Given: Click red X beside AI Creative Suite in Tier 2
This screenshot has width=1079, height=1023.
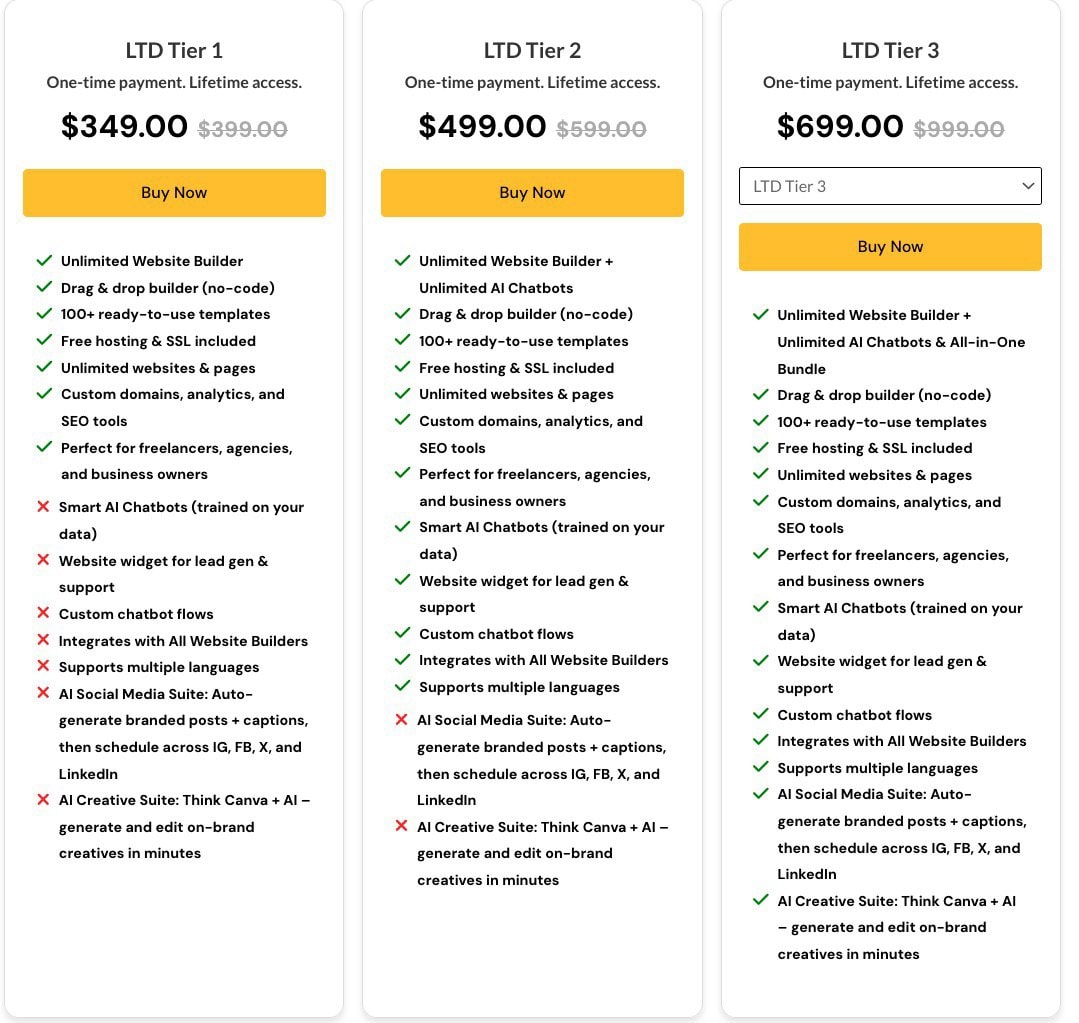Looking at the screenshot, I should [401, 826].
